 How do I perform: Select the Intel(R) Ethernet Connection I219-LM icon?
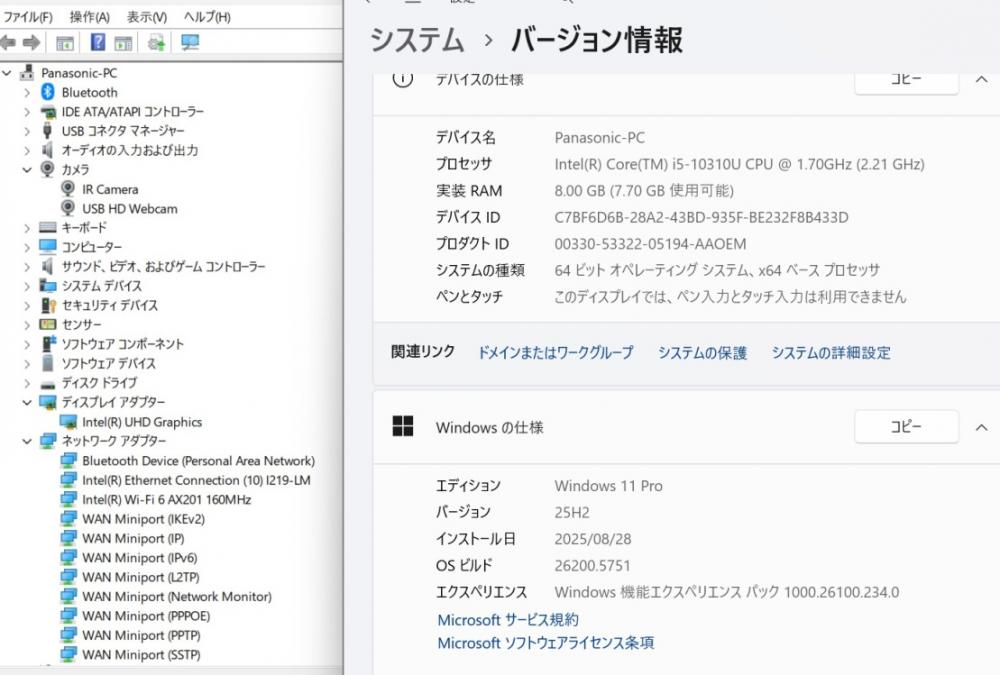pos(68,480)
